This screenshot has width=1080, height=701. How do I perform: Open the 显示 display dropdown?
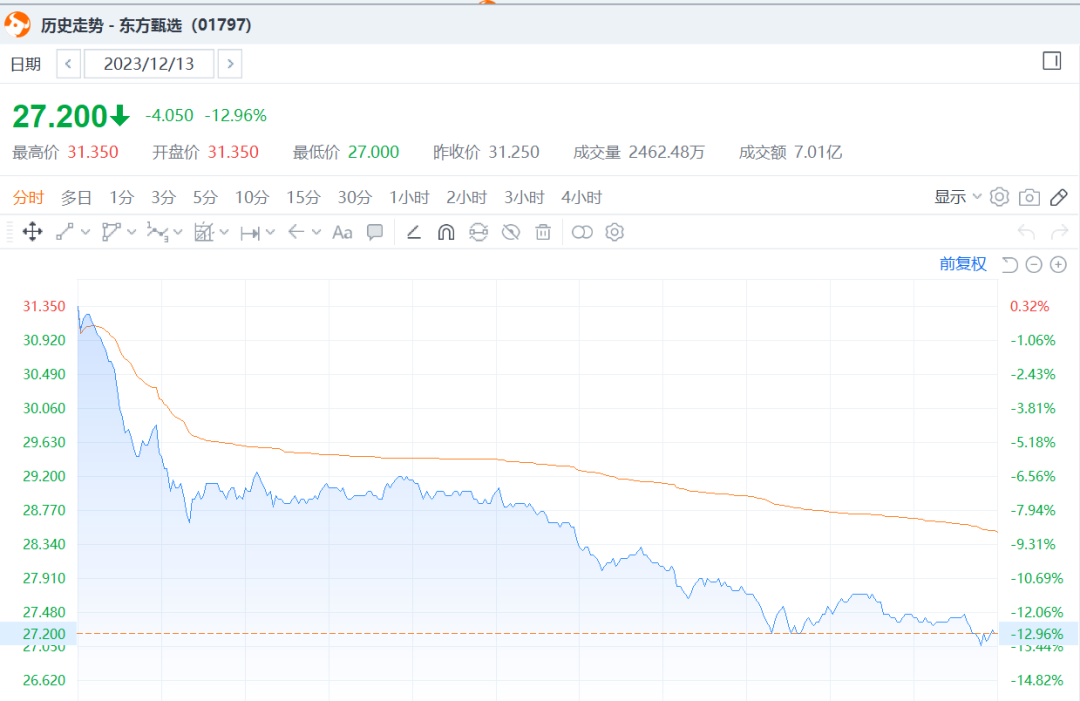(958, 197)
